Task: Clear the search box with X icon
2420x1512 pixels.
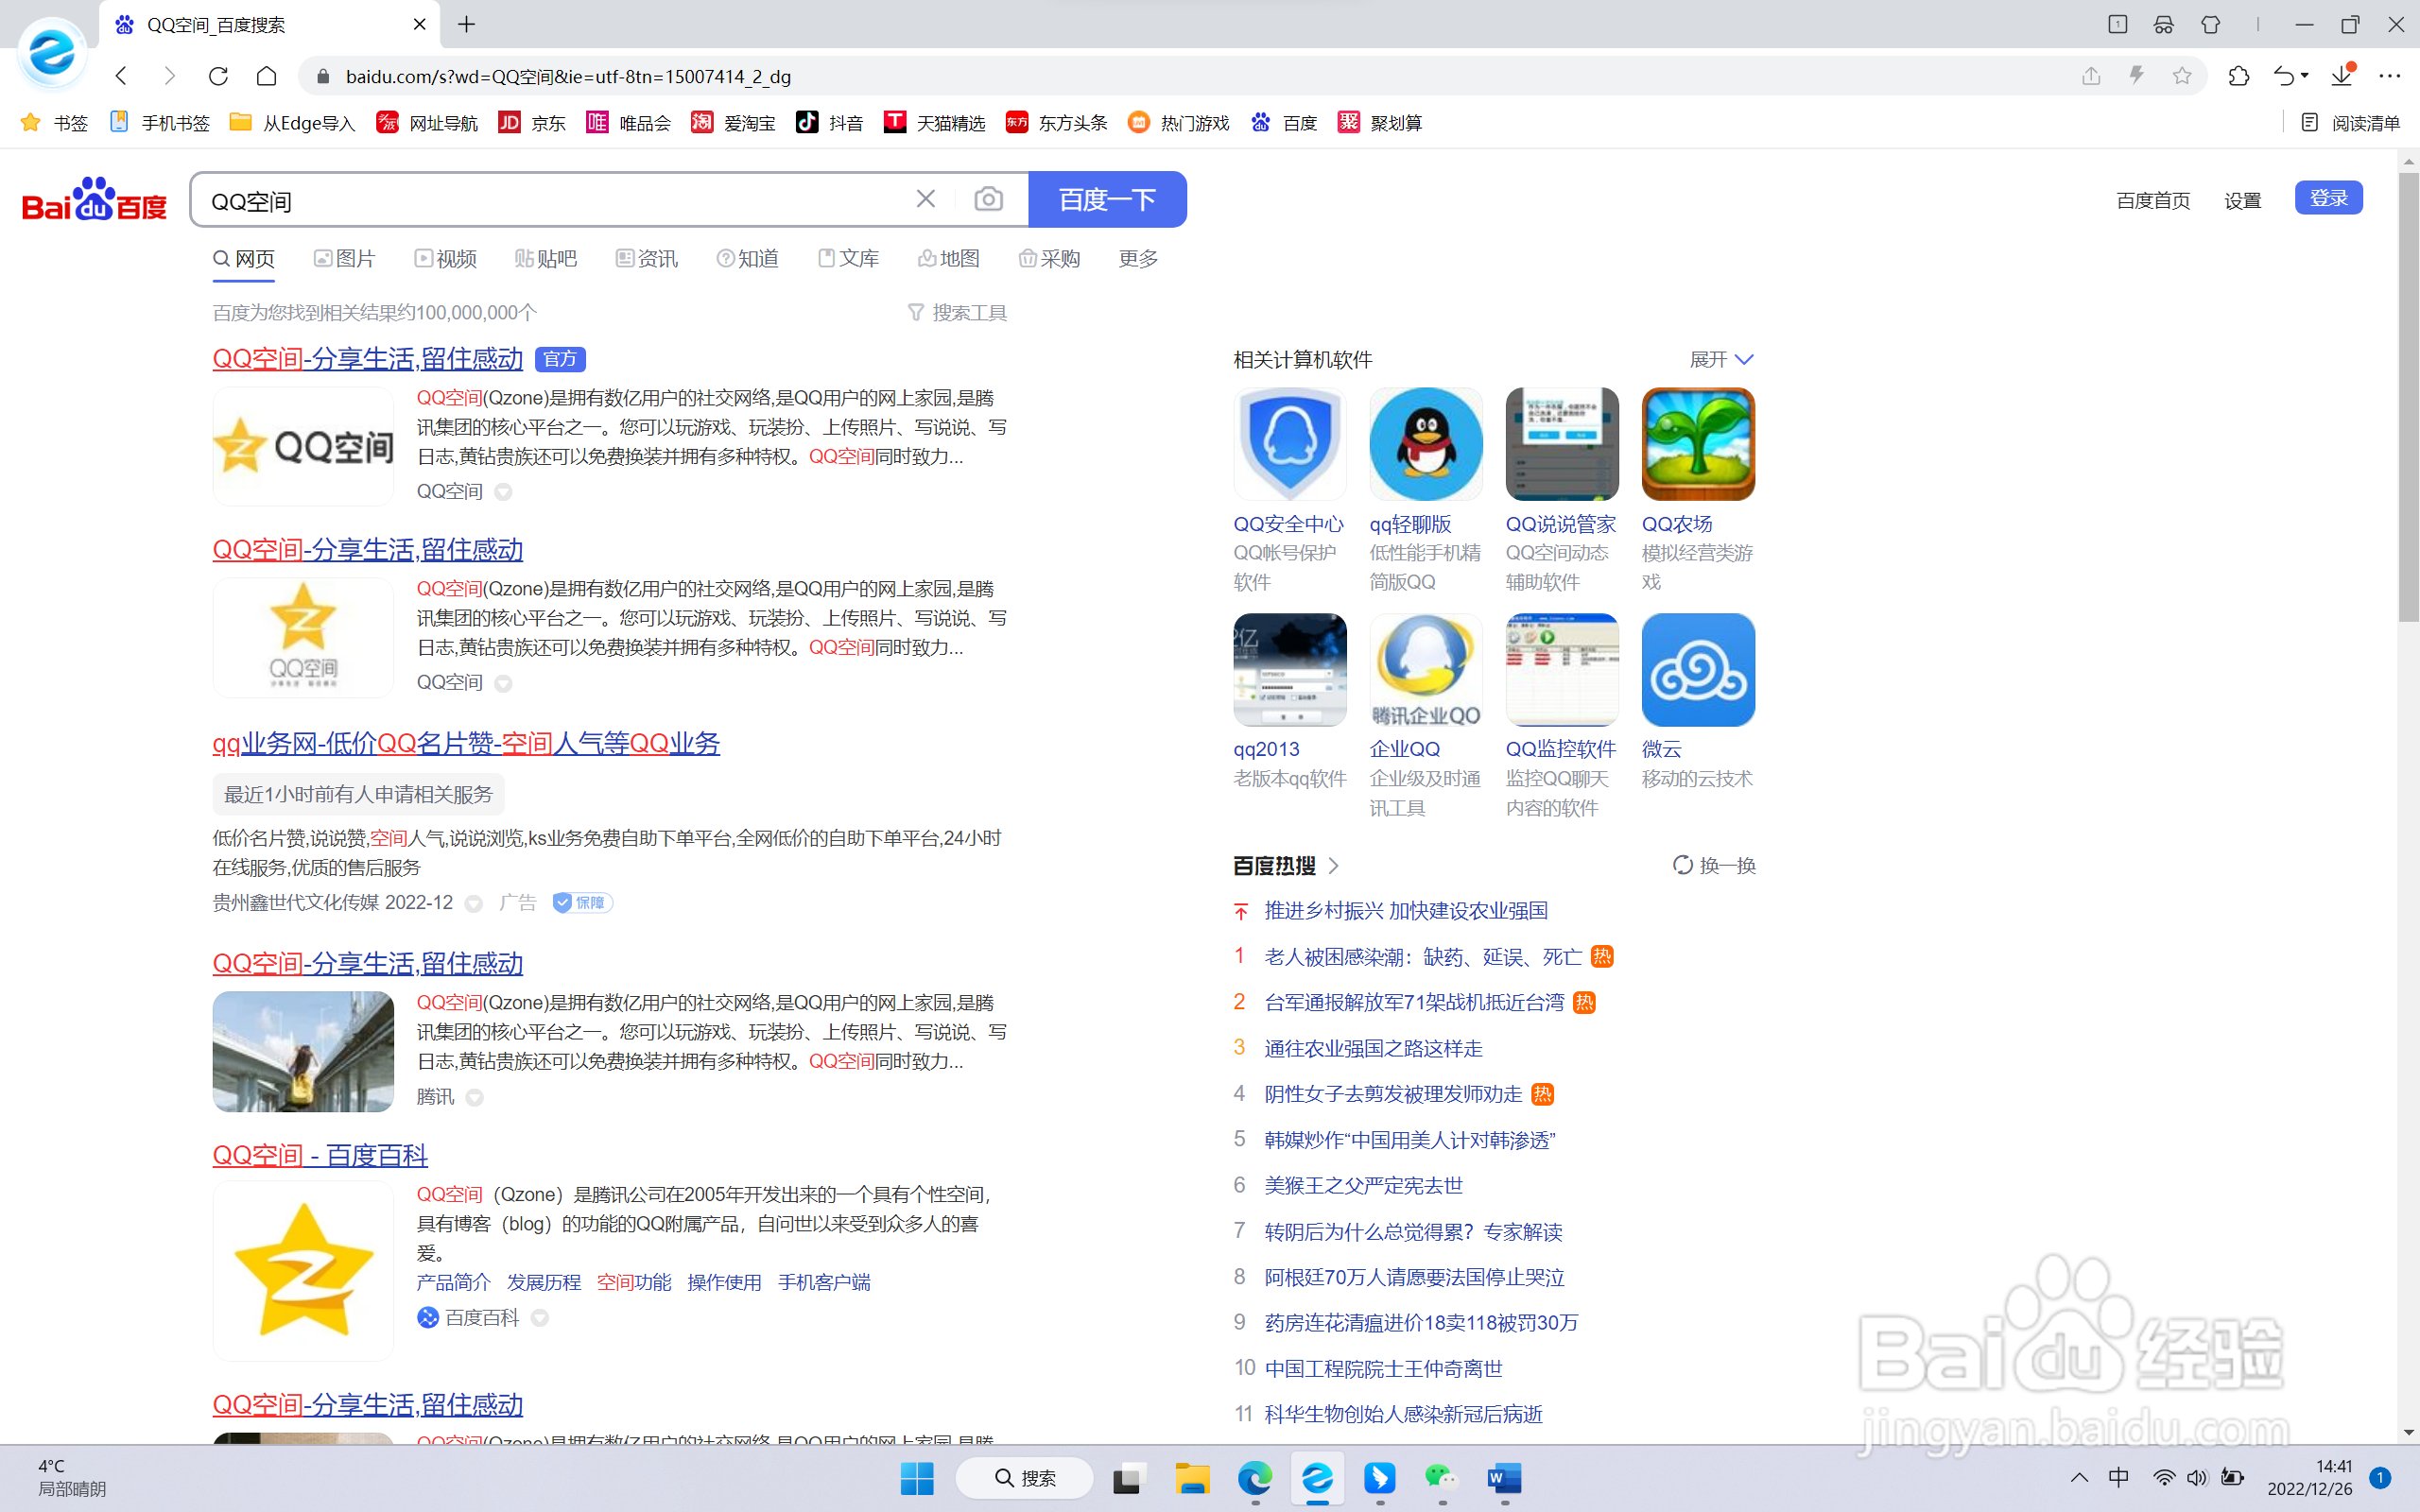Action: coord(925,199)
